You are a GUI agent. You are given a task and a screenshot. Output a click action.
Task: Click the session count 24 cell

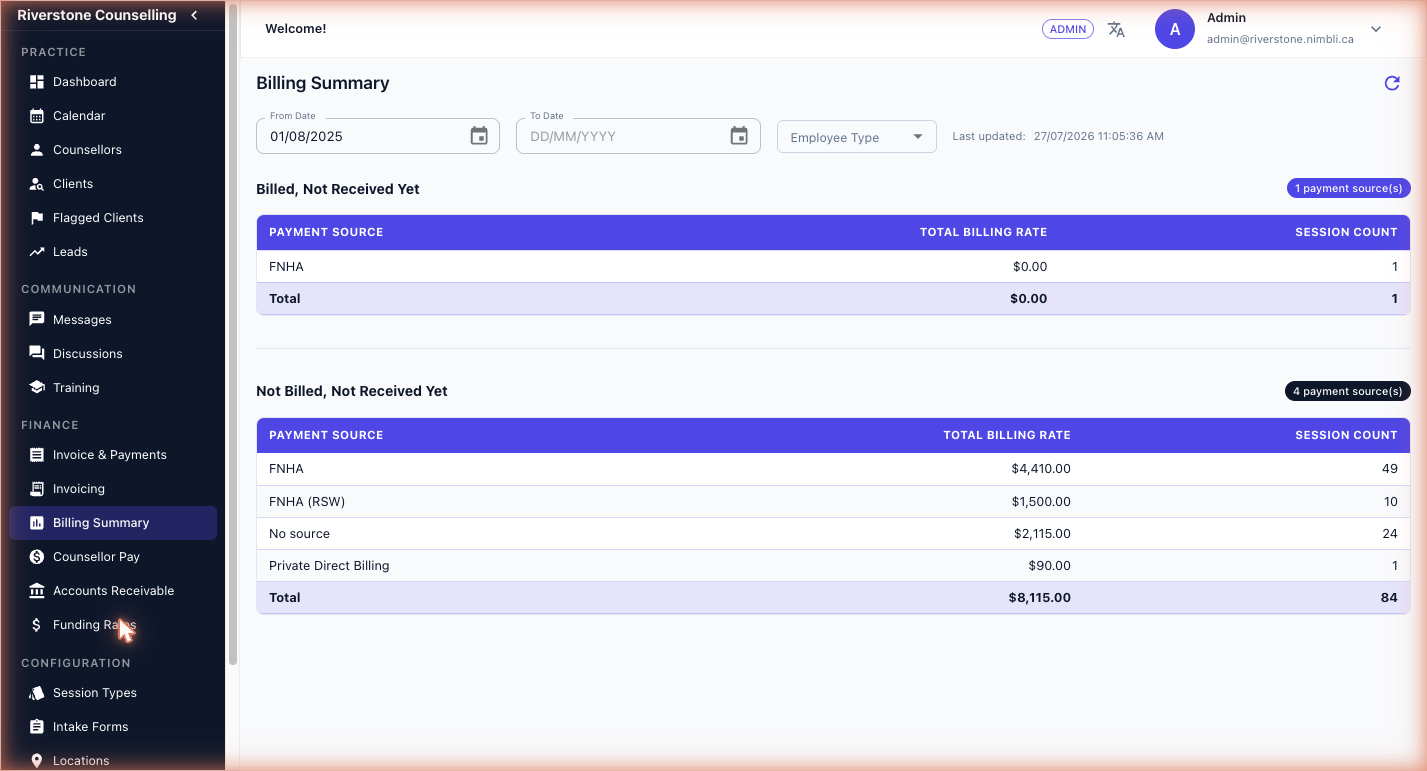1390,533
